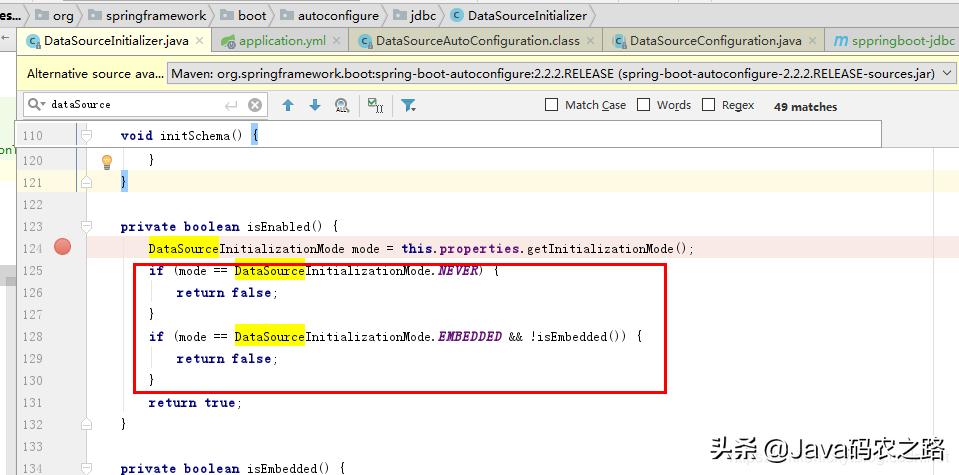Select all occurrences icon in the find bar
This screenshot has width=959, height=475.
click(x=376, y=105)
